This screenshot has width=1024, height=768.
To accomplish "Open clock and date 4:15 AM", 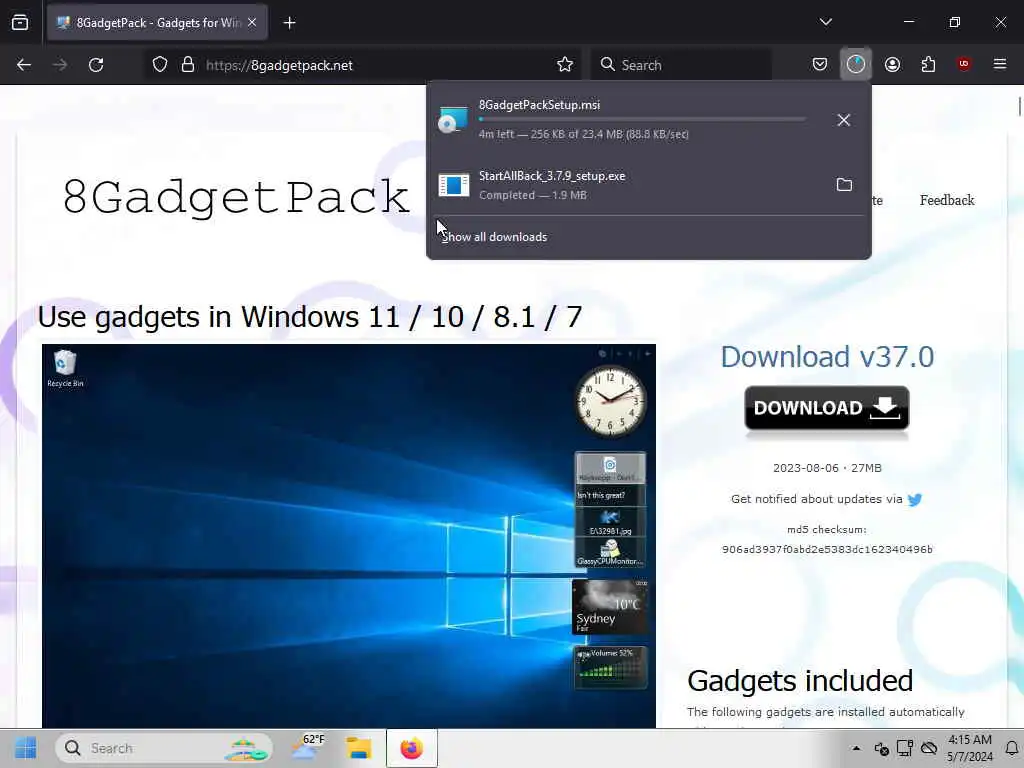I will click(970, 748).
